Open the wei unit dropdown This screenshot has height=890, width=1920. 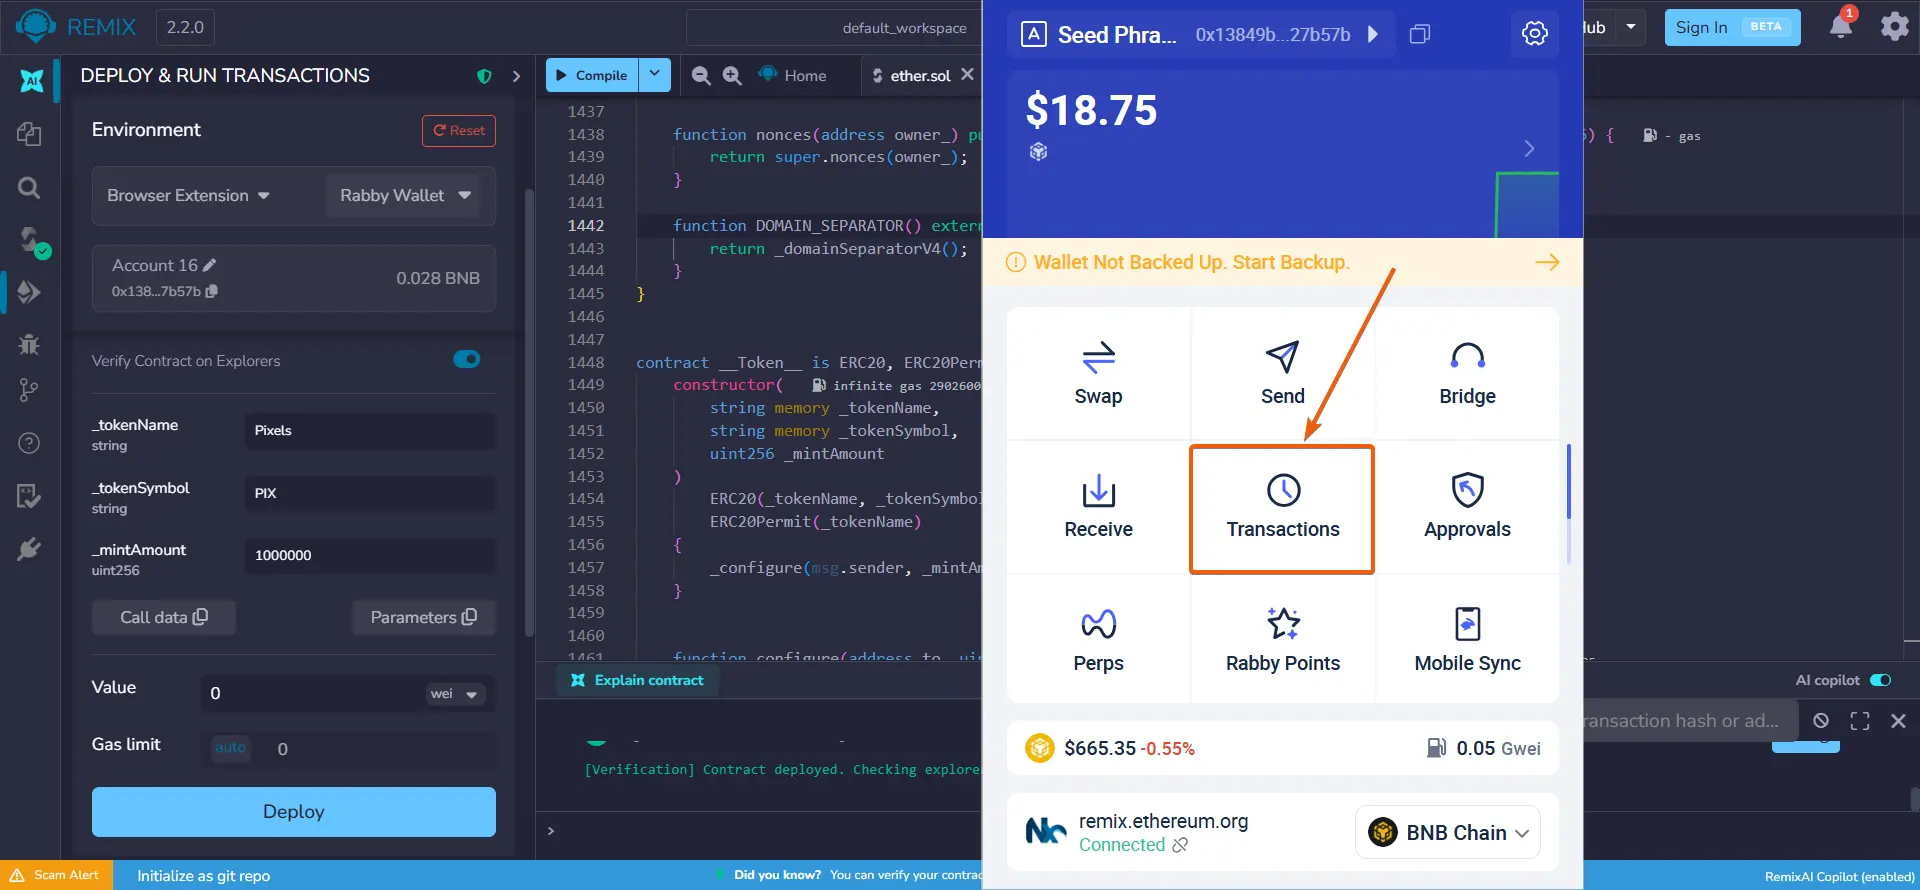[454, 693]
